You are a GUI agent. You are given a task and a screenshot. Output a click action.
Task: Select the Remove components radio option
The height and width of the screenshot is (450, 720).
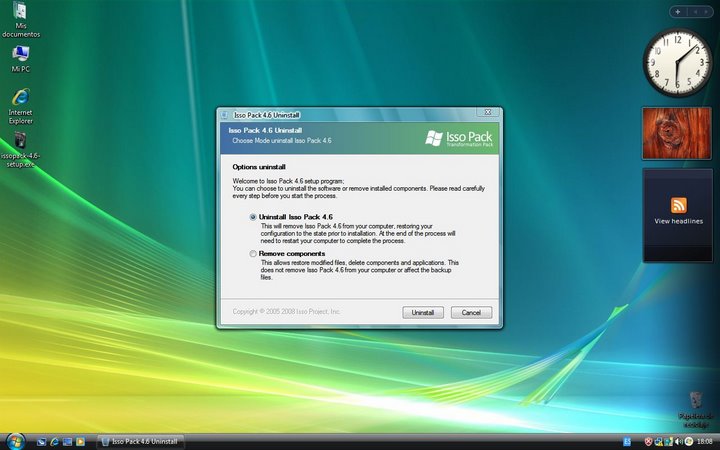click(x=253, y=253)
